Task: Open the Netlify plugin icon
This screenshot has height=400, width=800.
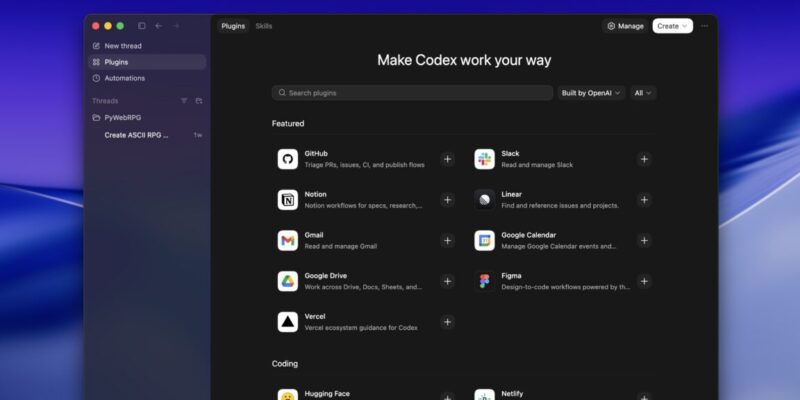Action: tap(485, 395)
